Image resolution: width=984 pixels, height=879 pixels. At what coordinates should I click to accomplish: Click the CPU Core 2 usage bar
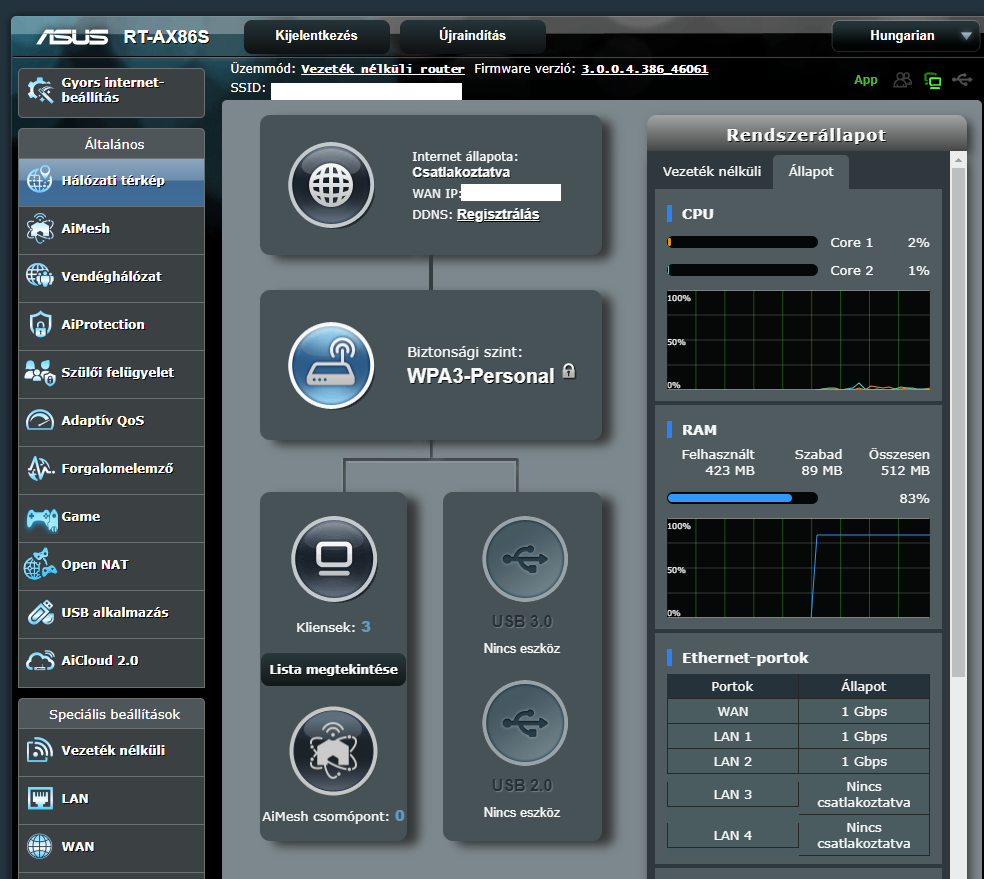pyautogui.click(x=742, y=270)
